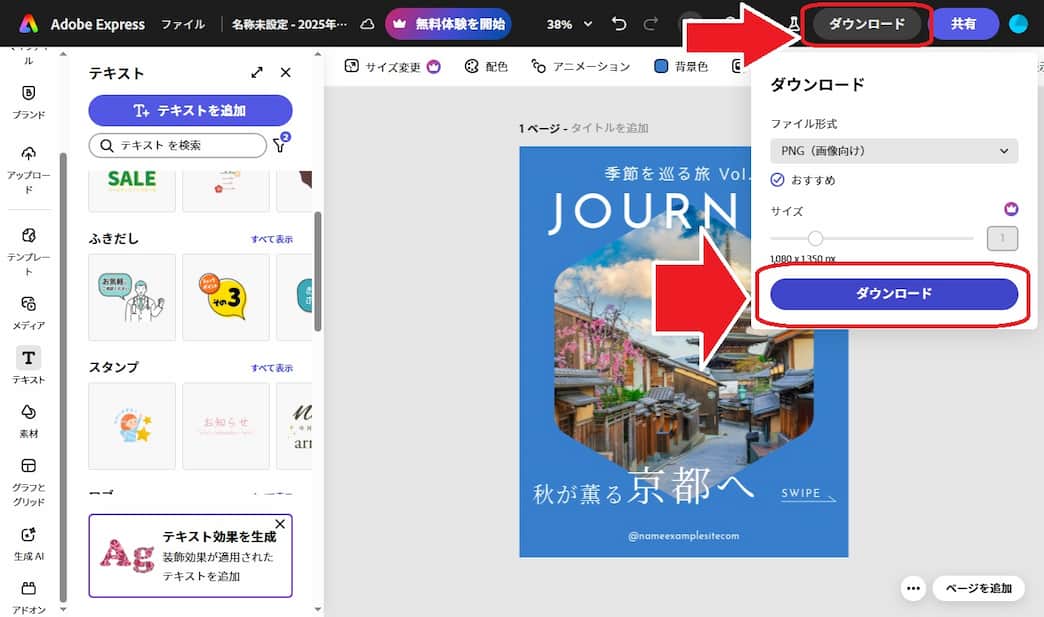Click the undo arrow in top bar
The height and width of the screenshot is (617, 1044).
619,24
